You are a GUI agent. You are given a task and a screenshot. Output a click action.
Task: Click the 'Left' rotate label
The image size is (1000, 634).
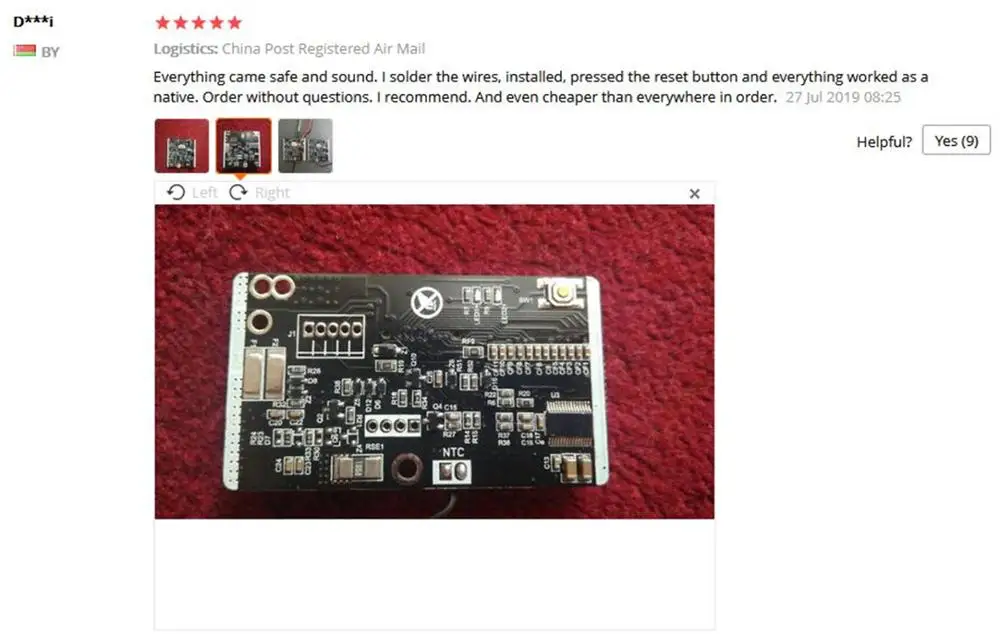[204, 193]
